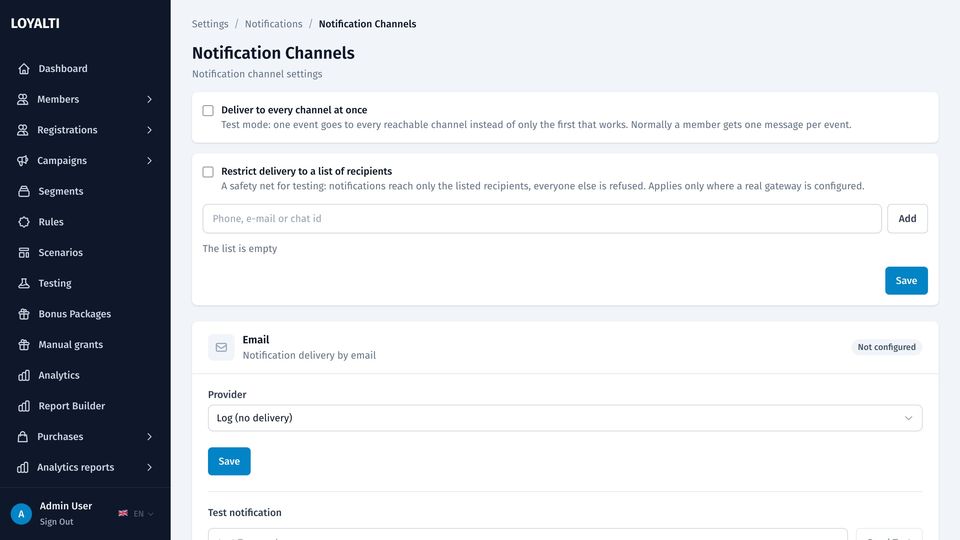Click the Test notification heading

tap(245, 512)
